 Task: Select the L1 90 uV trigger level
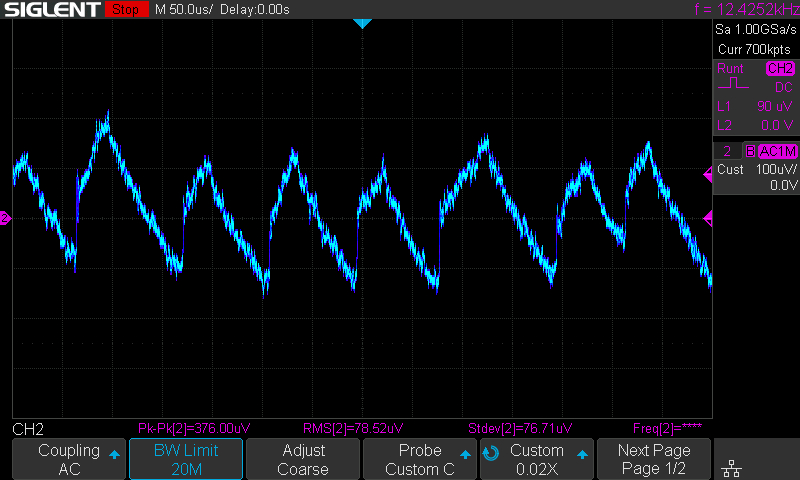[755, 106]
